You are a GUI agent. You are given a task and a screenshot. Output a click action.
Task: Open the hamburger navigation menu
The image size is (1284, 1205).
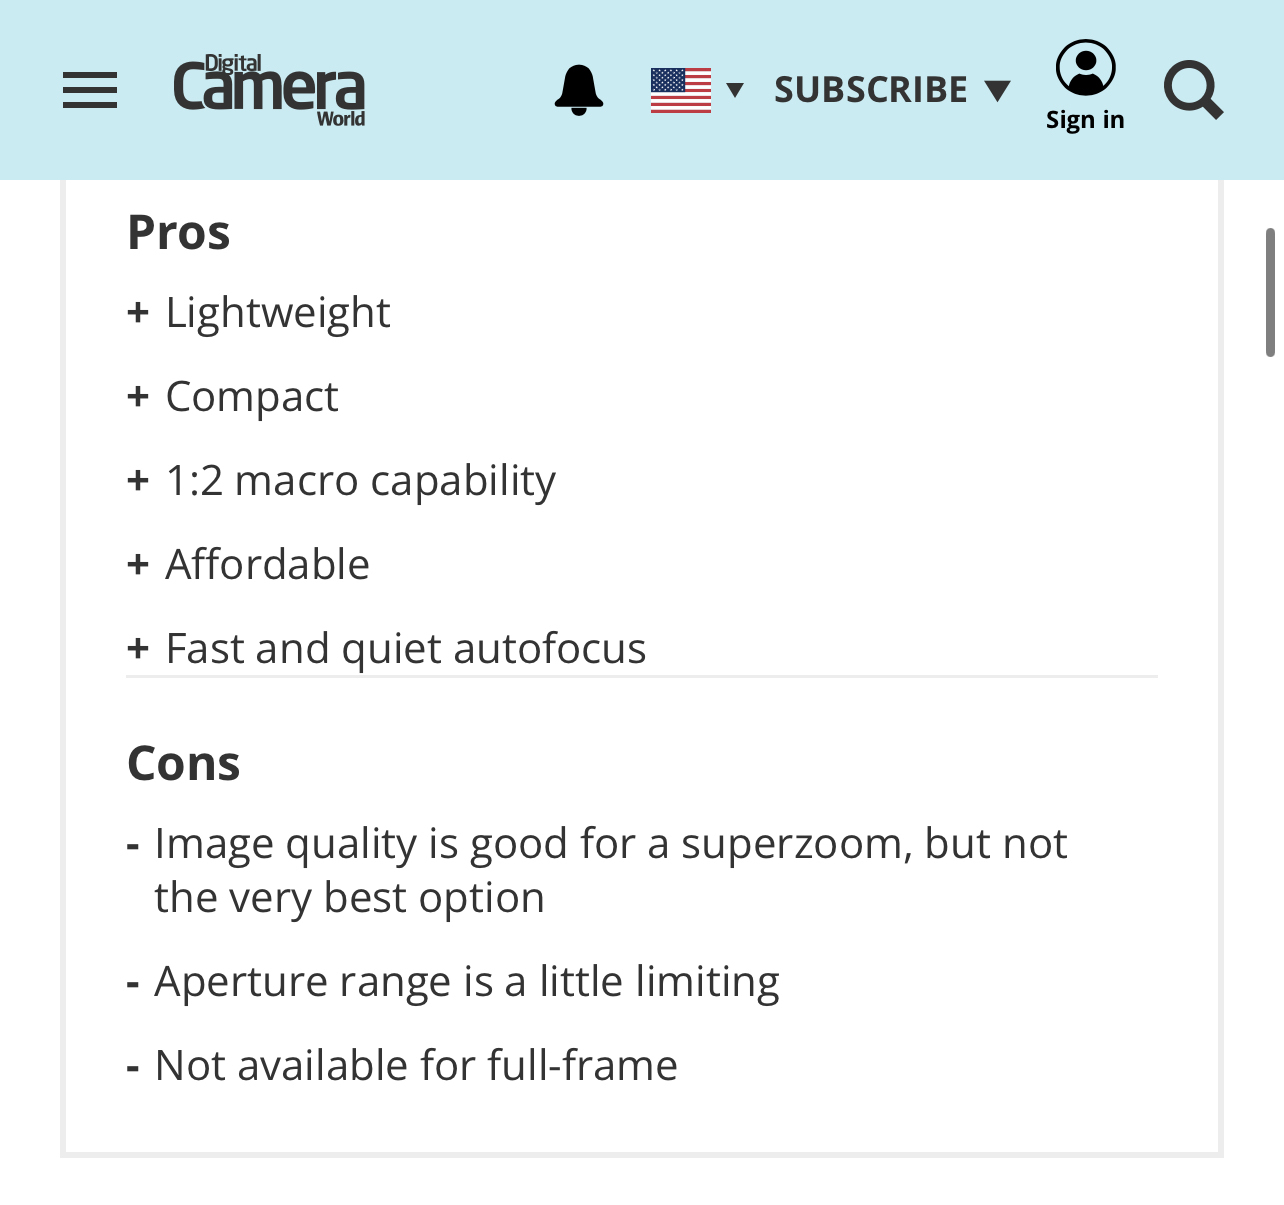tap(90, 90)
